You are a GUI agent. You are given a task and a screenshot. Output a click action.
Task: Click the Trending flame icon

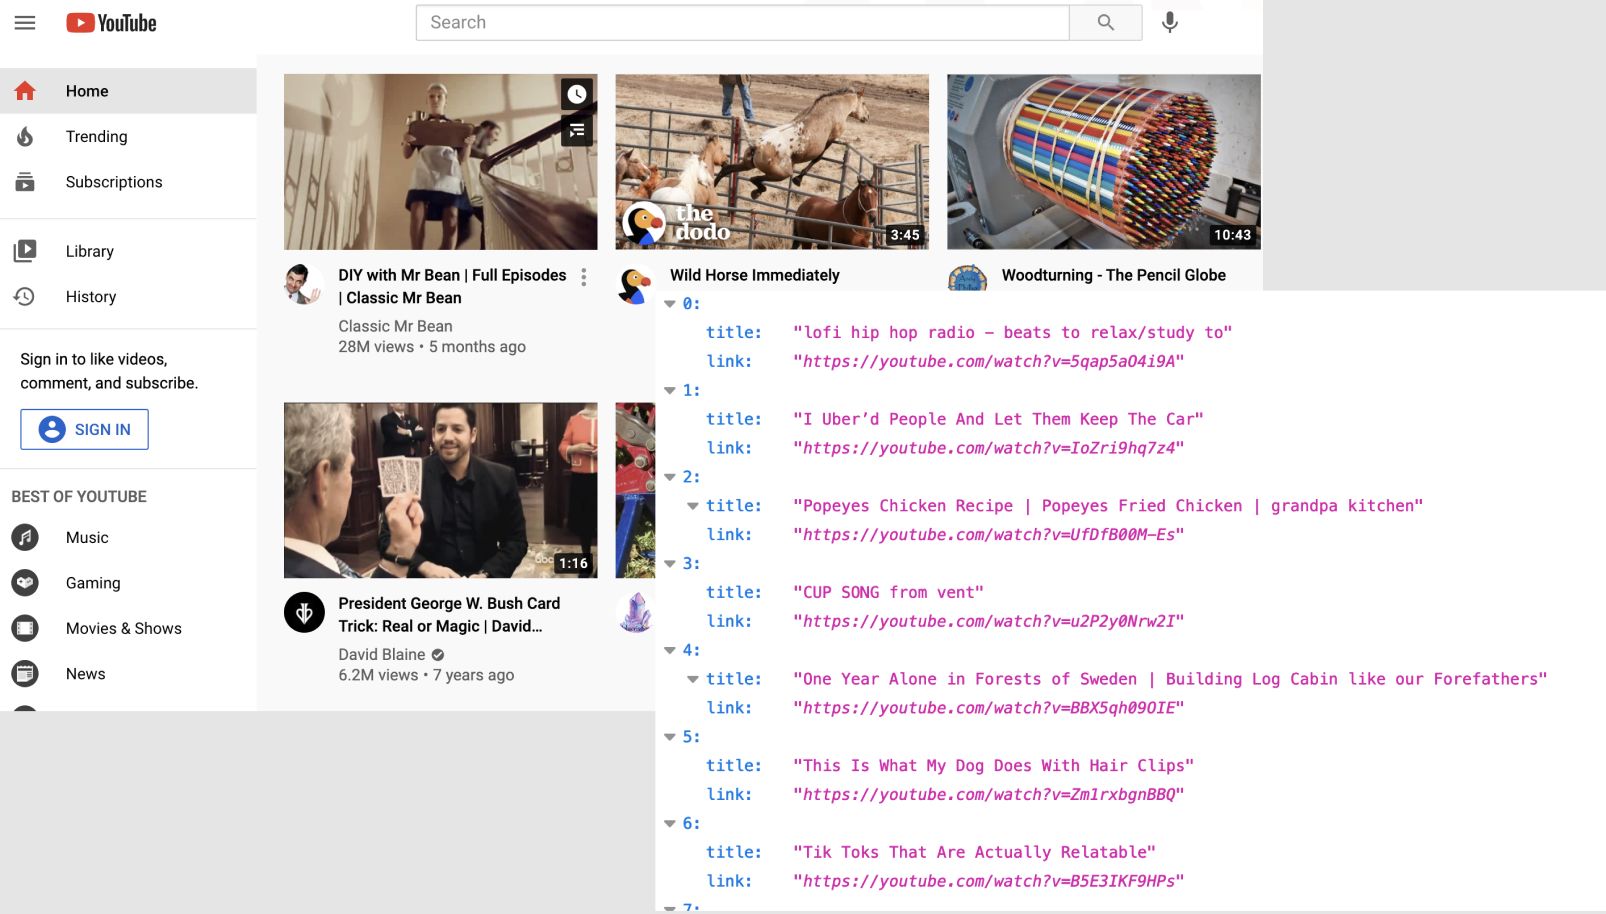click(25, 137)
